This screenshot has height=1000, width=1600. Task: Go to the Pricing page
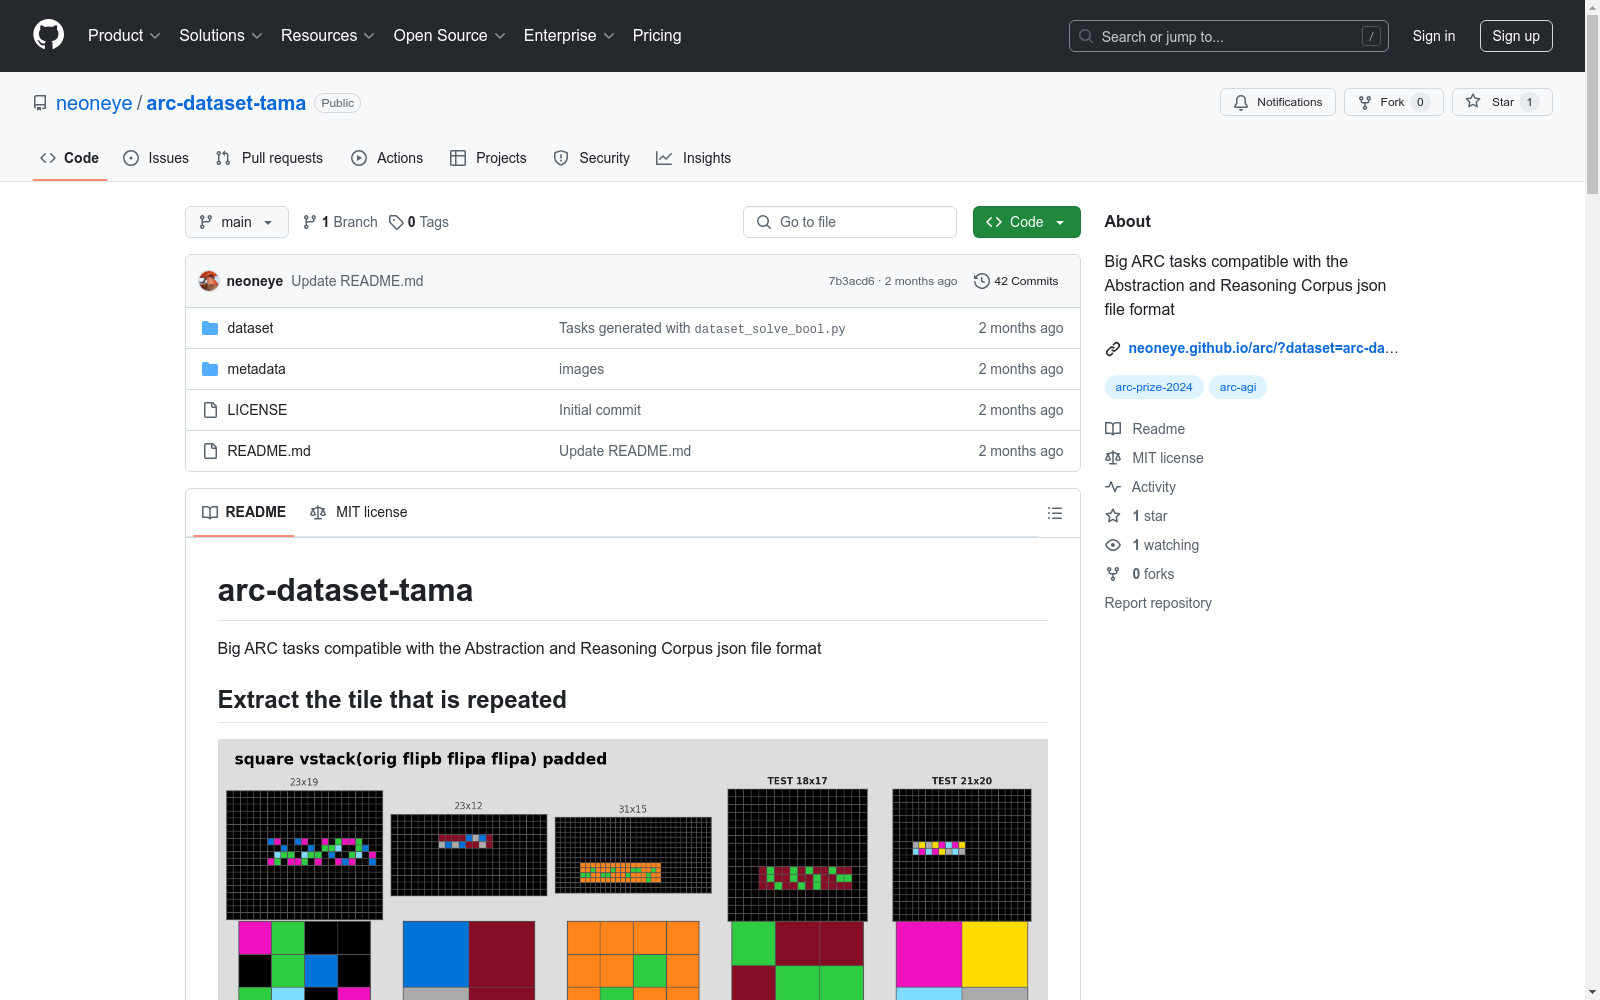[657, 36]
